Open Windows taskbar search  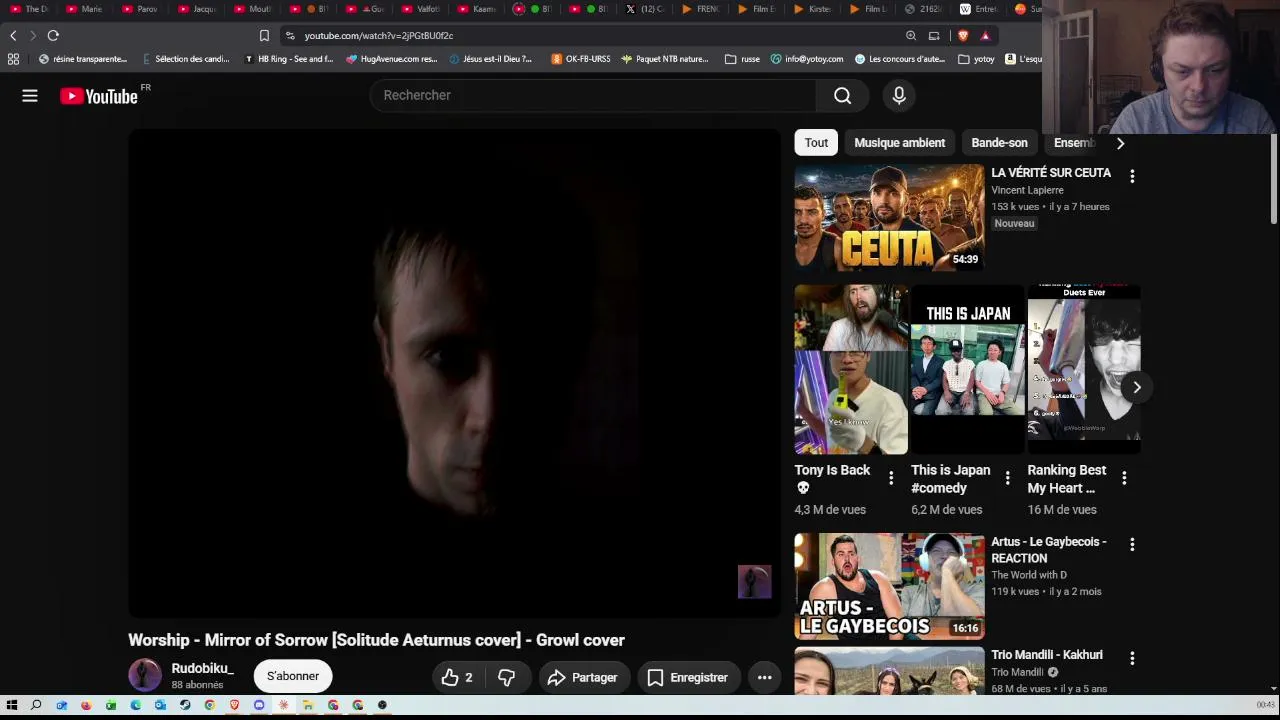[36, 705]
